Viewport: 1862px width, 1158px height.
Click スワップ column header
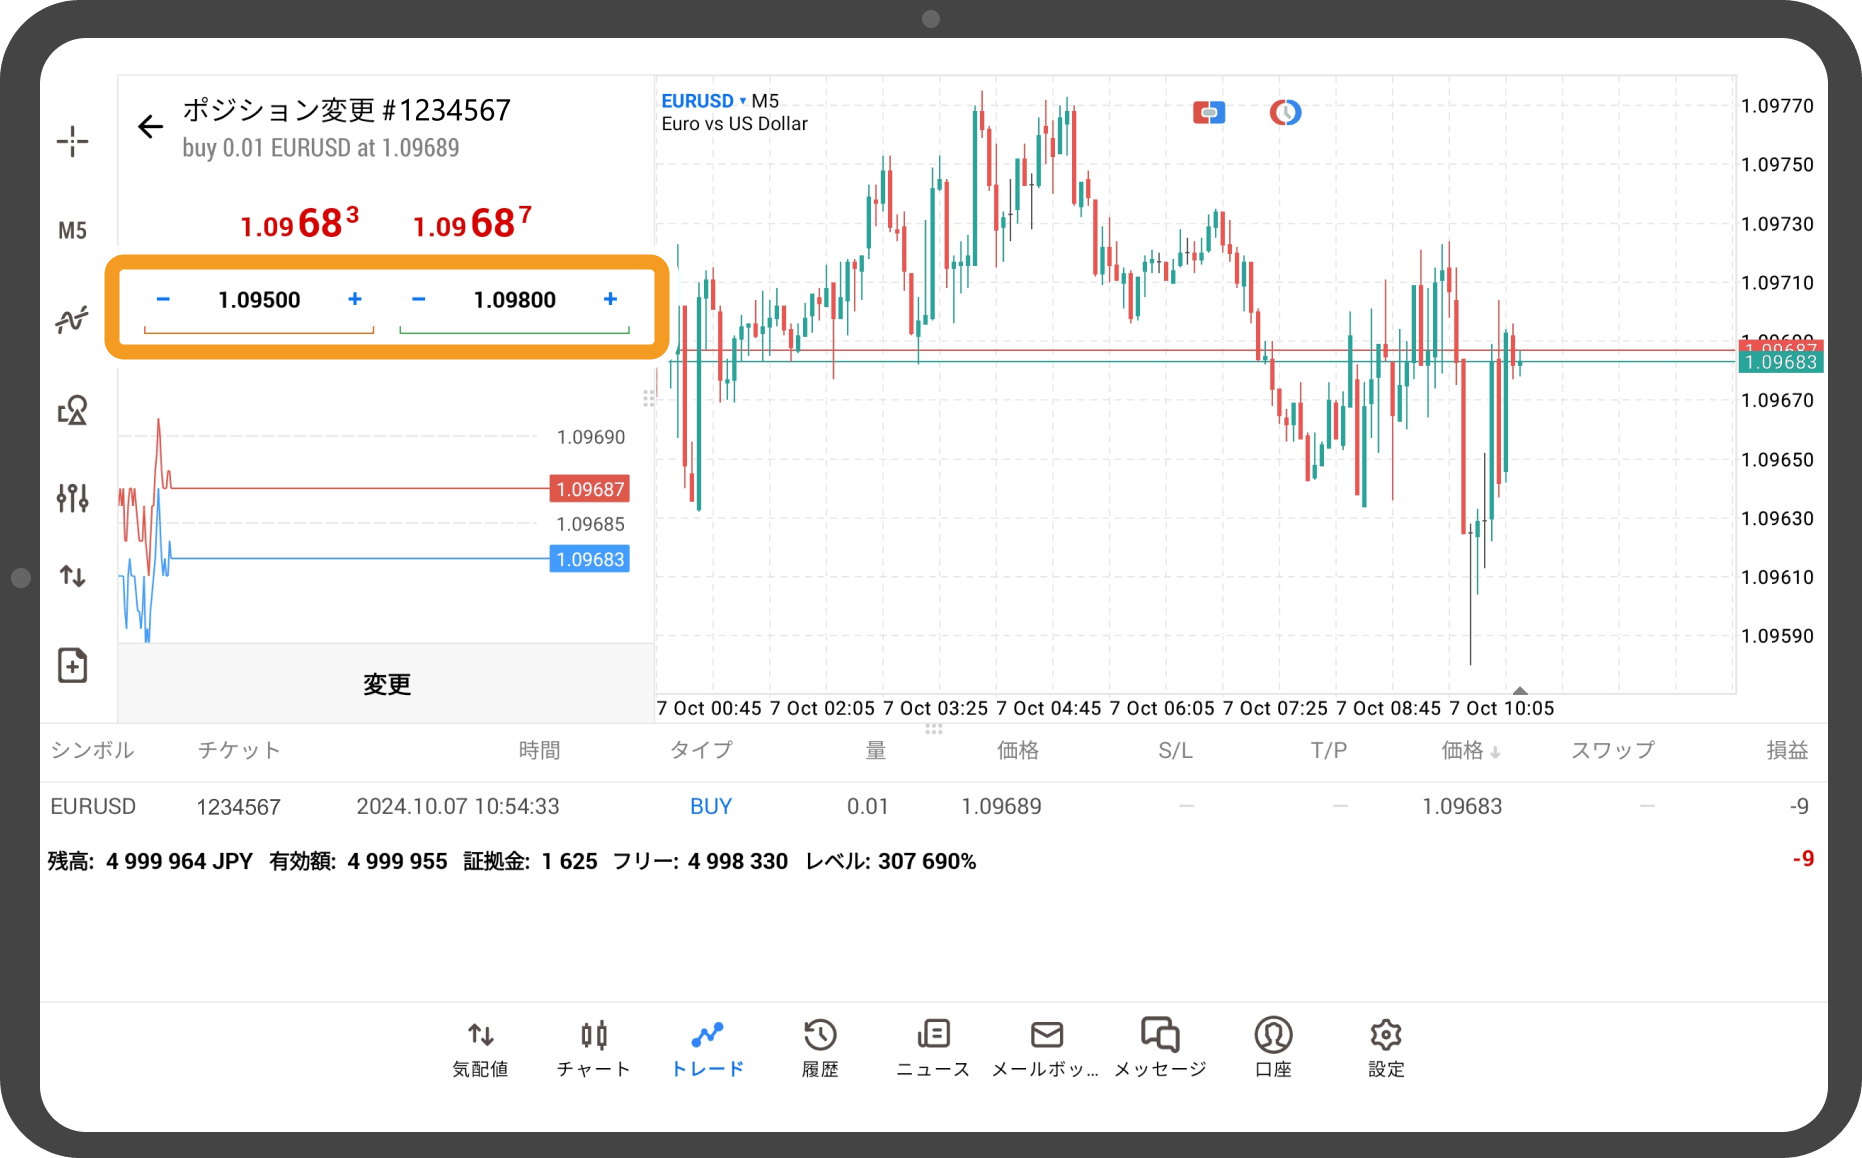click(1612, 751)
